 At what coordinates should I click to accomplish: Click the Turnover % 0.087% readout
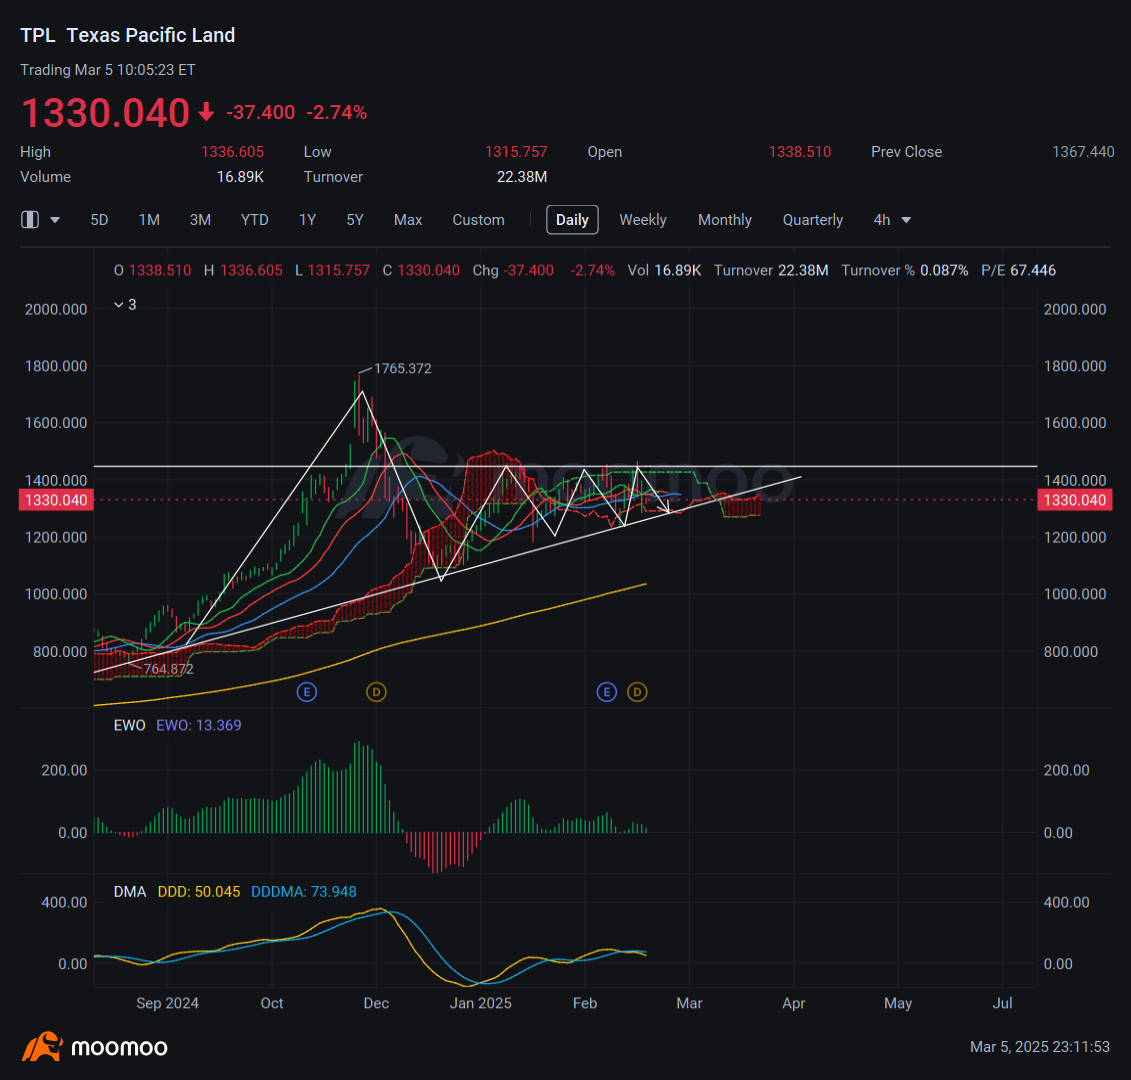[905, 271]
